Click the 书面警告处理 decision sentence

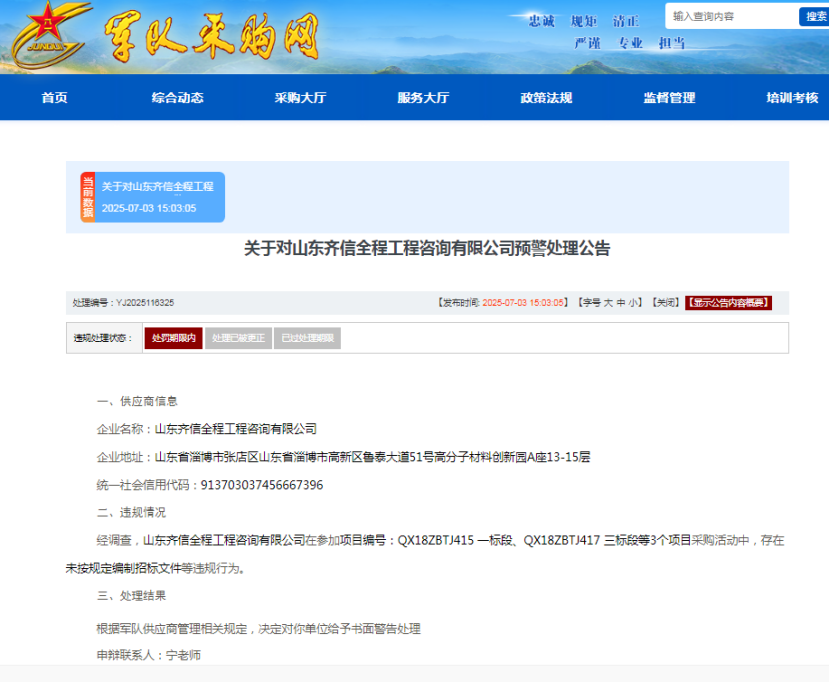point(258,629)
